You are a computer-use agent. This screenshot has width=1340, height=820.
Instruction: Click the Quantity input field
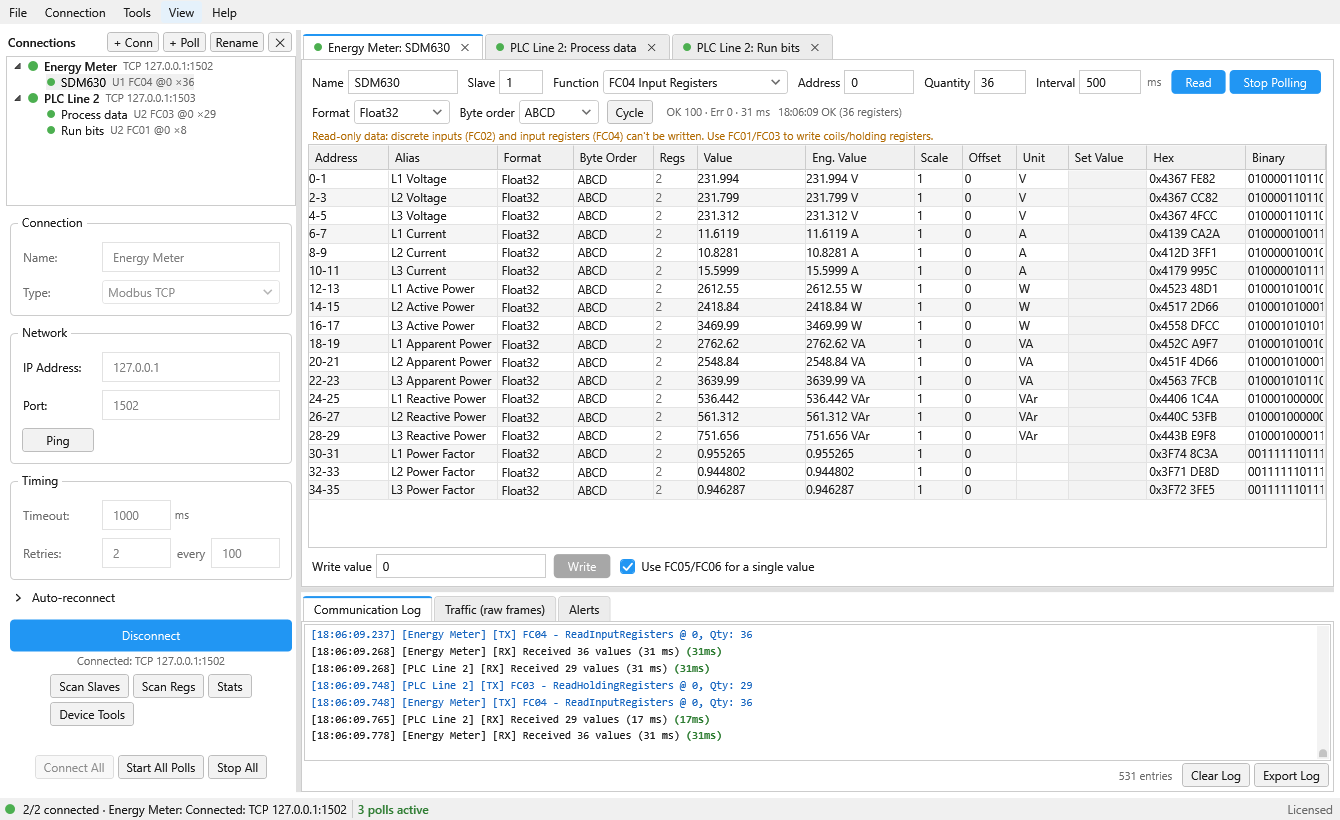pos(1000,83)
